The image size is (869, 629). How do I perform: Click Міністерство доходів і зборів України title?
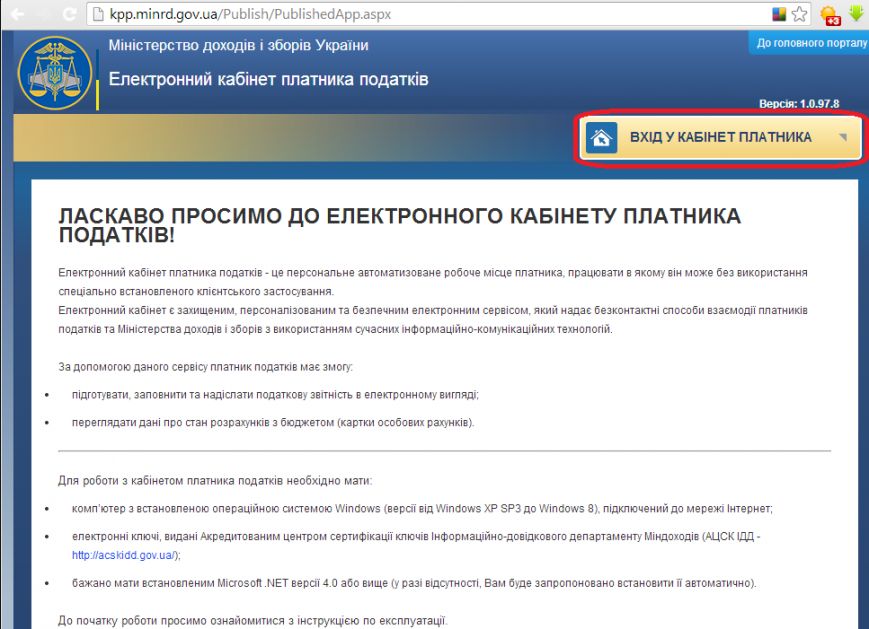point(238,45)
